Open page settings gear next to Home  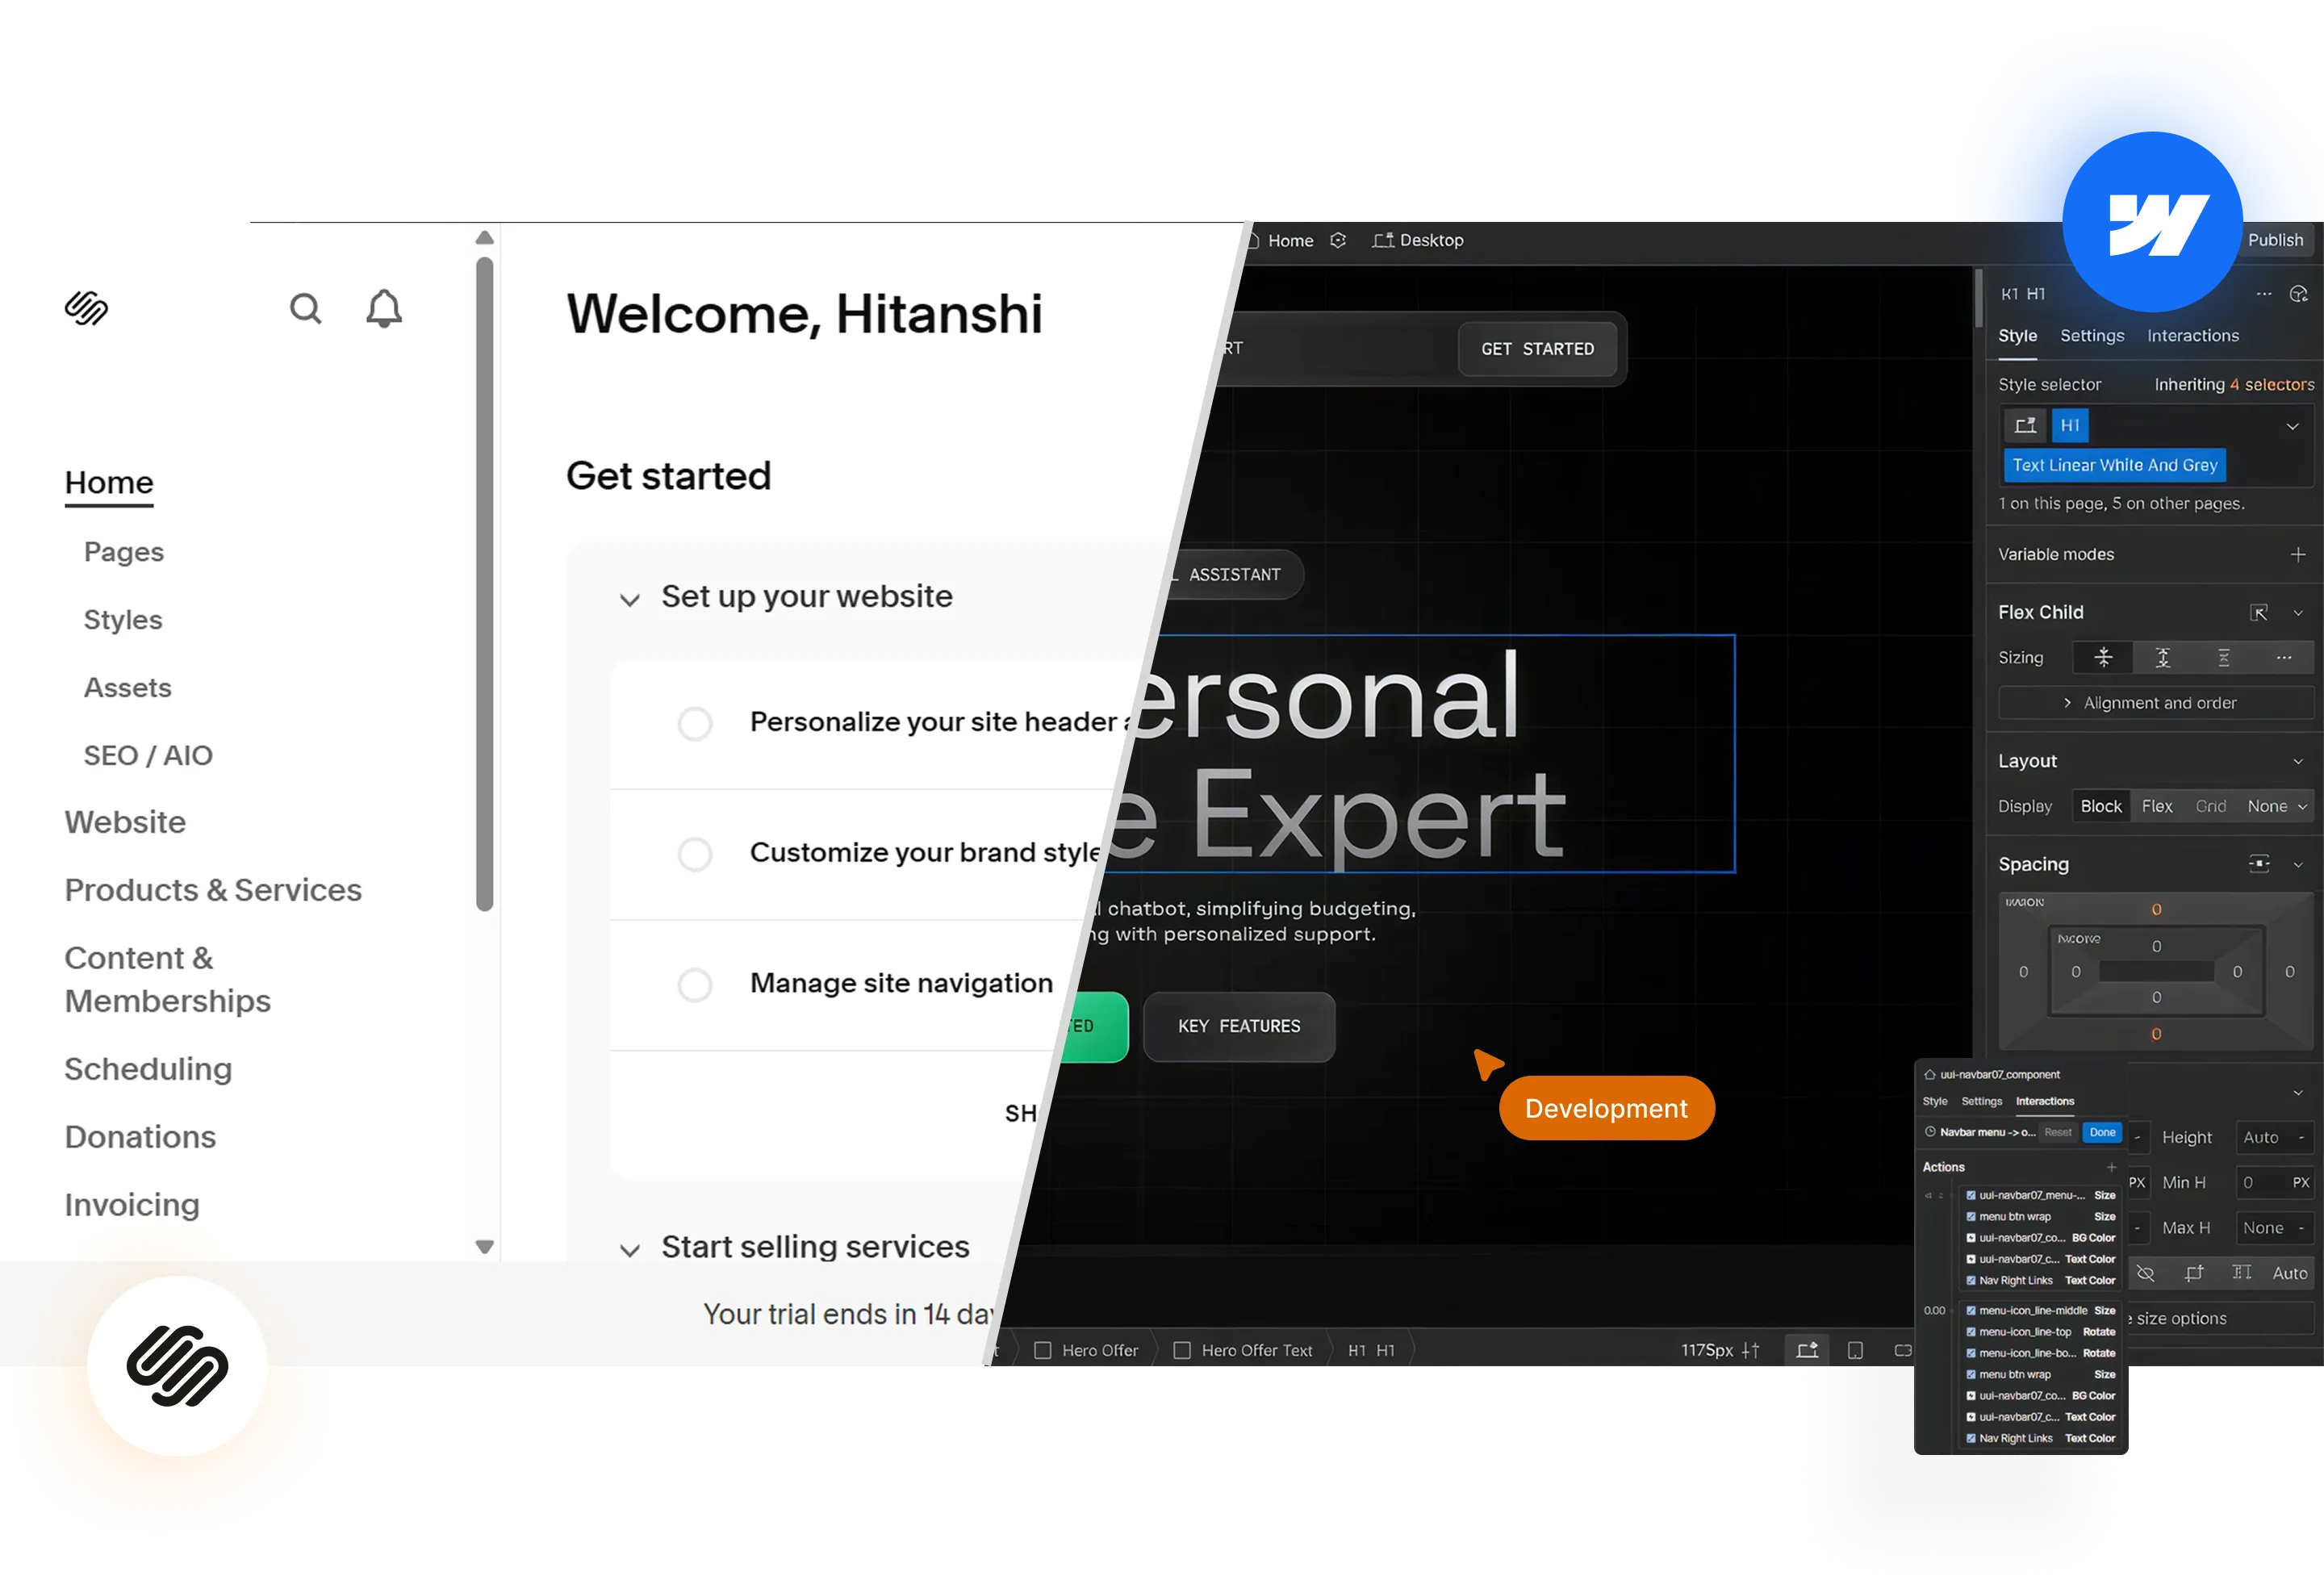pyautogui.click(x=1338, y=240)
